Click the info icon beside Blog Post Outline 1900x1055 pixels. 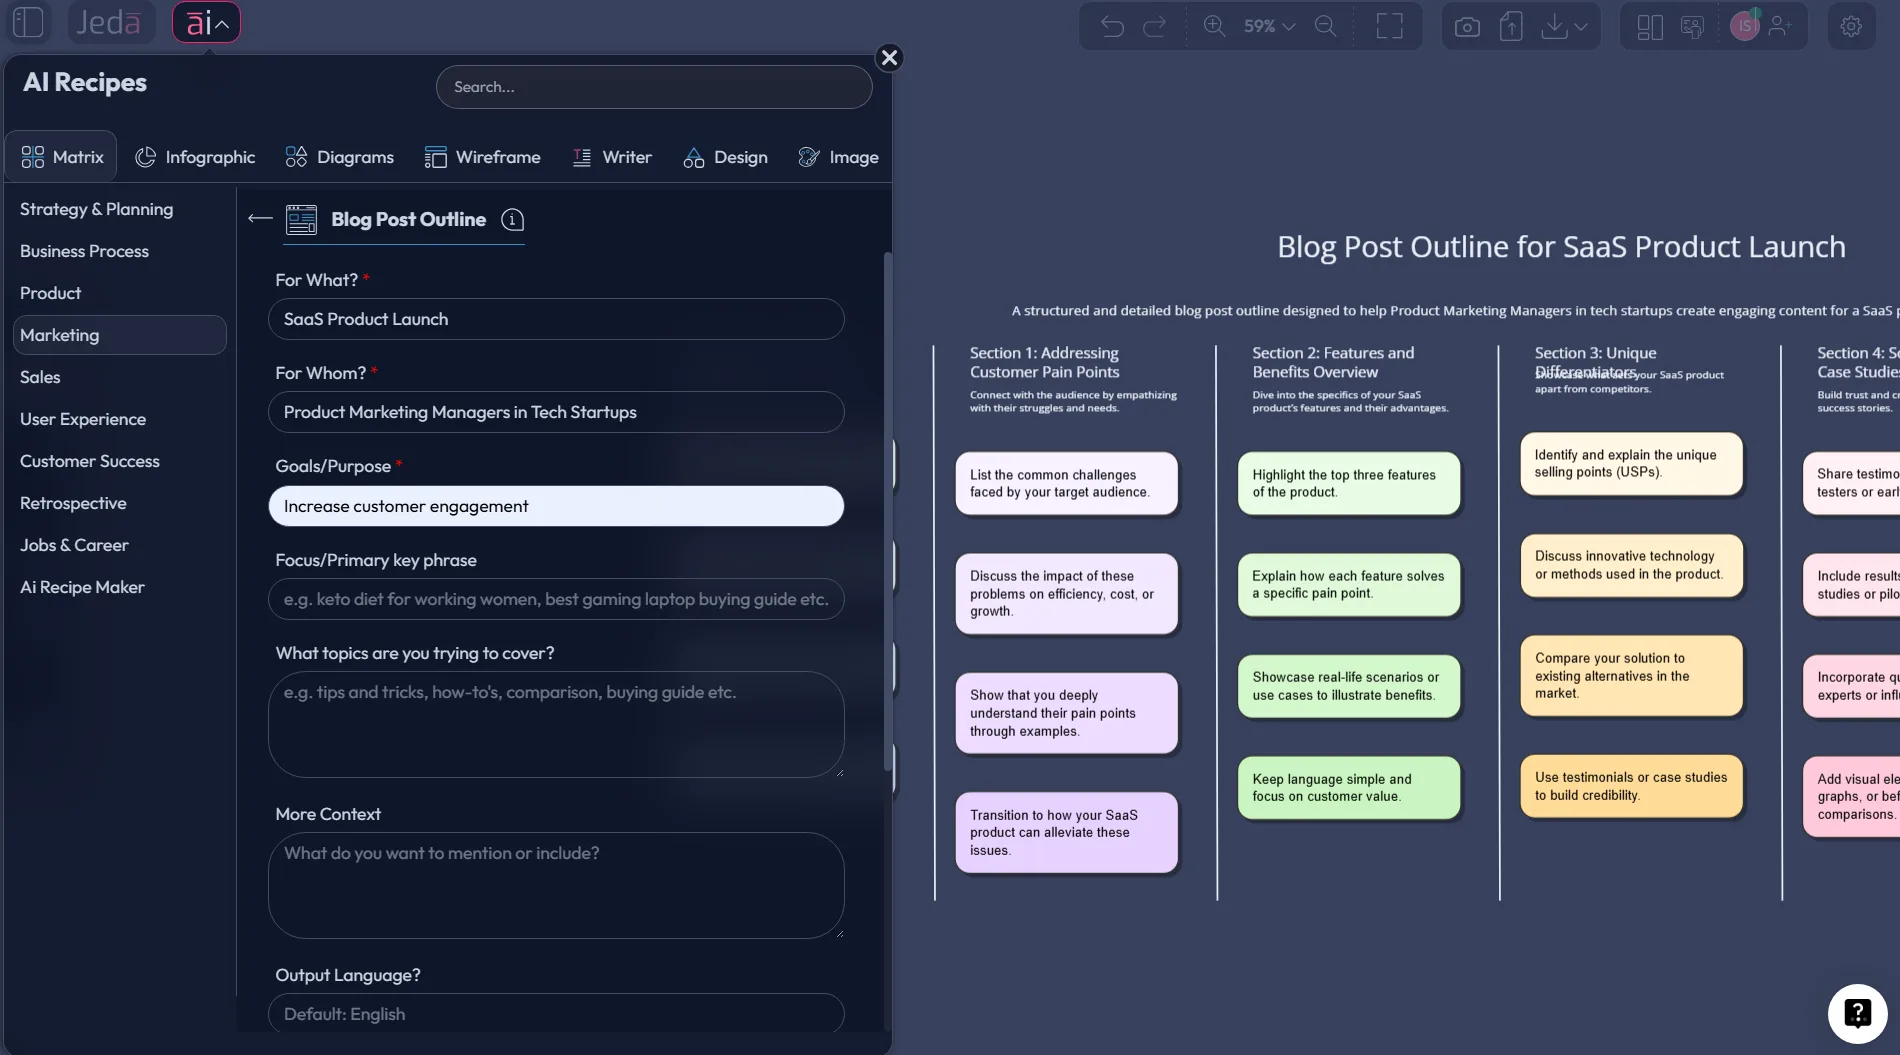(512, 220)
